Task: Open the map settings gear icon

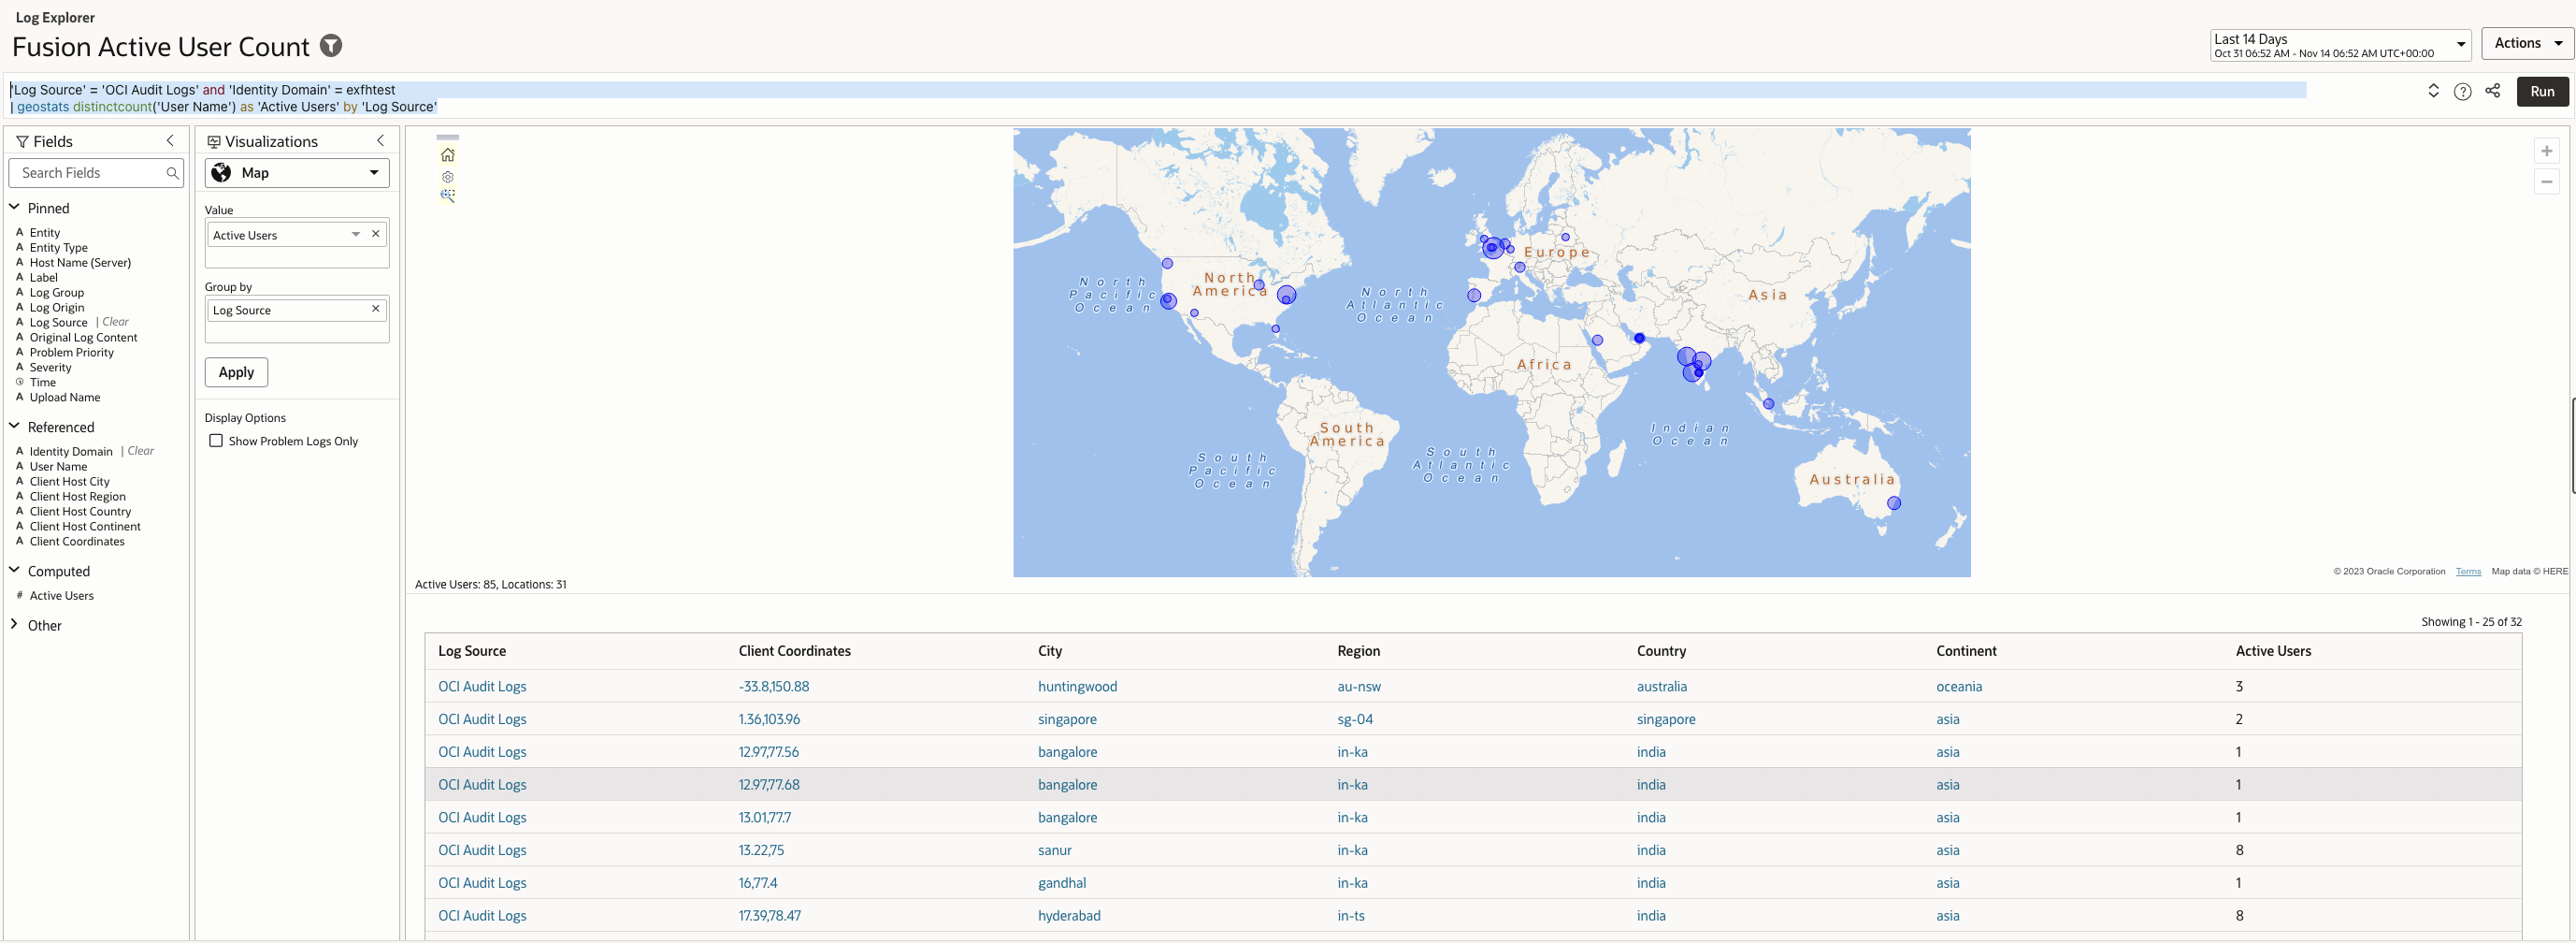Action: 448,177
